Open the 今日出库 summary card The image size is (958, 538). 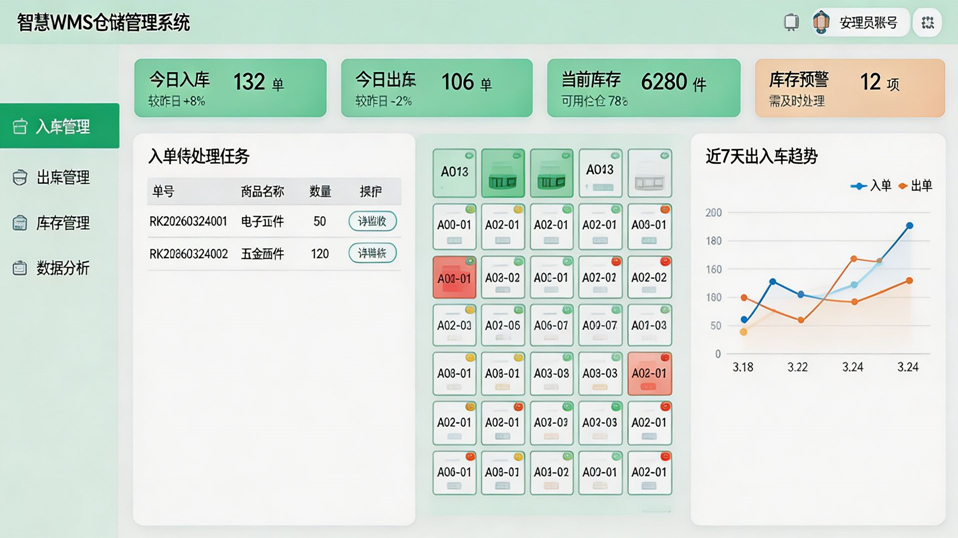point(437,88)
